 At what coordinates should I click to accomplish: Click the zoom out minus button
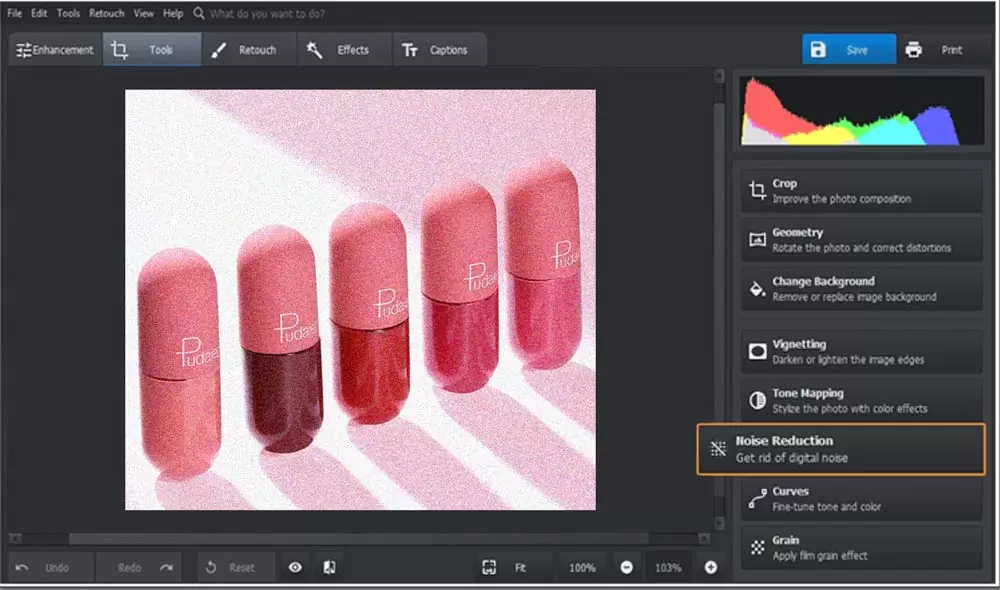[627, 567]
